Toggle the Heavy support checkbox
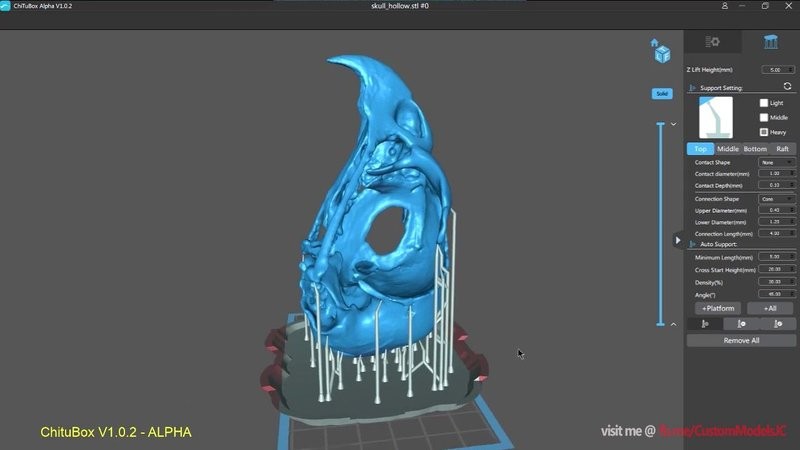 click(x=765, y=132)
